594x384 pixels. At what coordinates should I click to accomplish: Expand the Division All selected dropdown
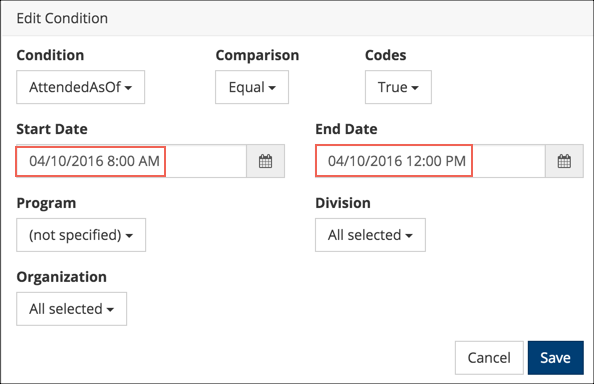pos(370,235)
